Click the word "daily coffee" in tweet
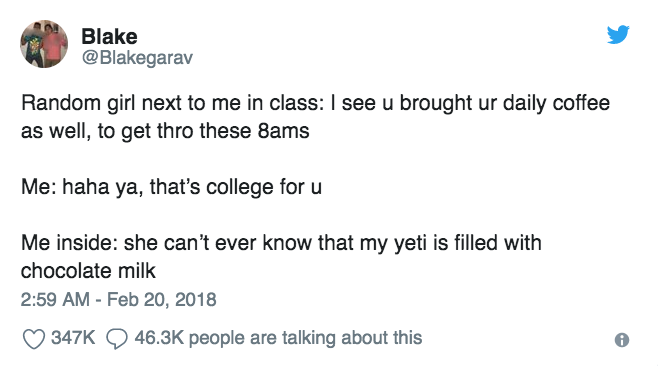658x366 pixels. tap(556, 103)
